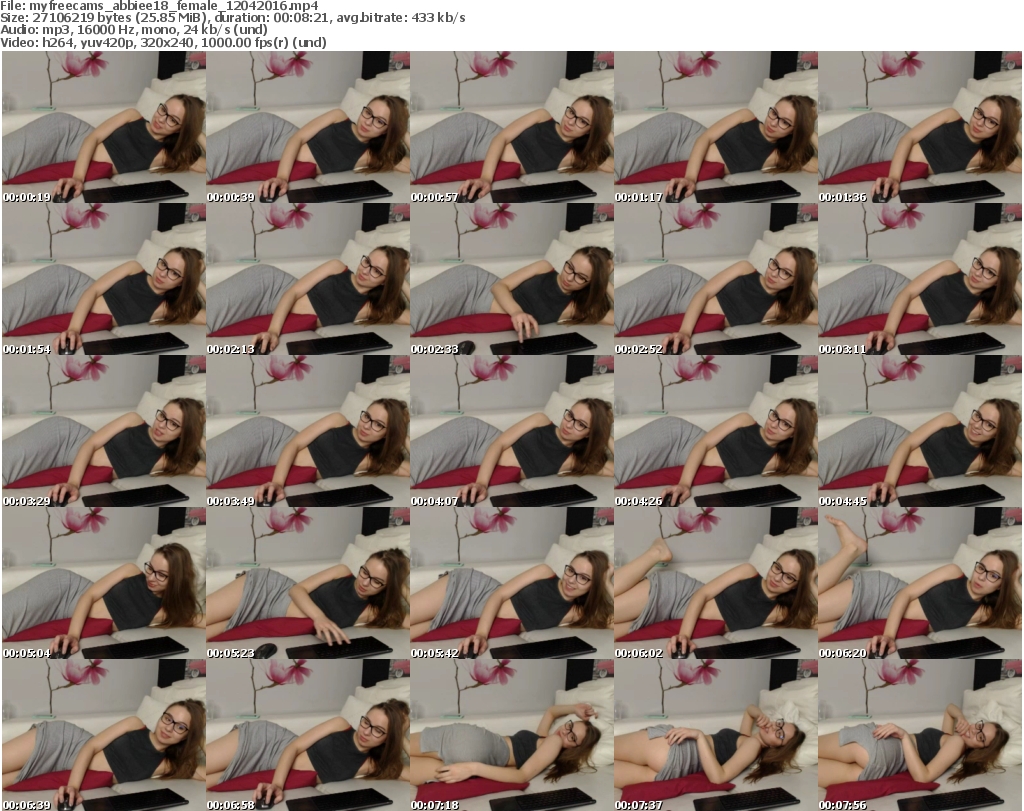Open the frame at timestamp 00:02:33
The height and width of the screenshot is (811, 1024).
pos(512,279)
